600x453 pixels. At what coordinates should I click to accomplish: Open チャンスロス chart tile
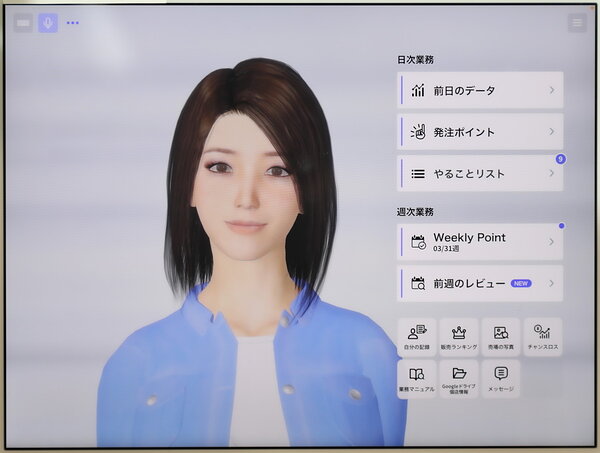(543, 337)
